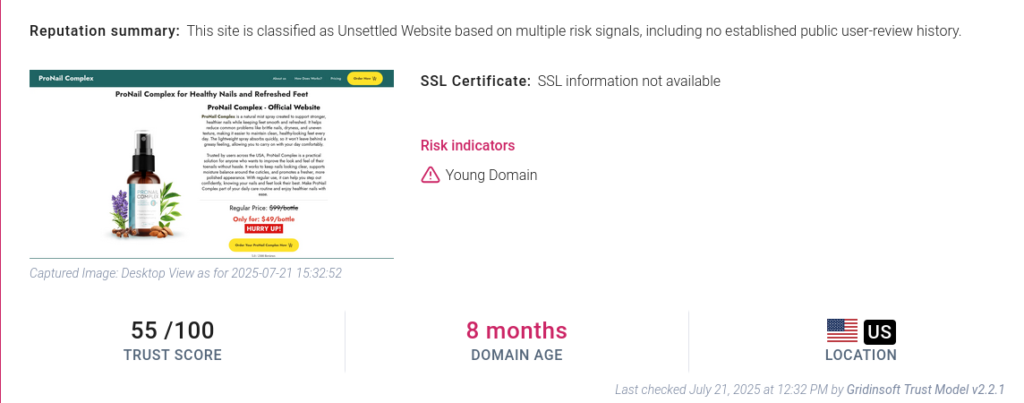The width and height of the screenshot is (1024, 403).
Task: Click the SSL Certificate label
Action: 475,81
